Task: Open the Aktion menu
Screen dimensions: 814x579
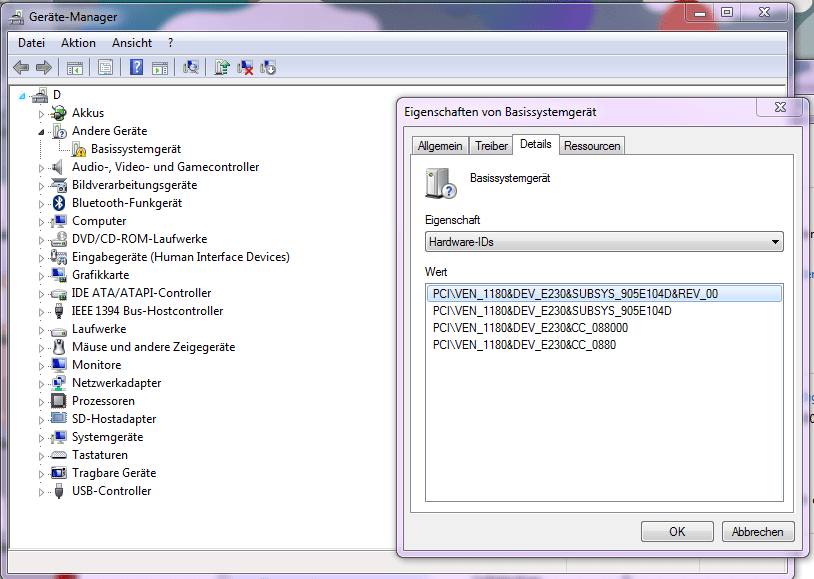Action: (x=78, y=43)
